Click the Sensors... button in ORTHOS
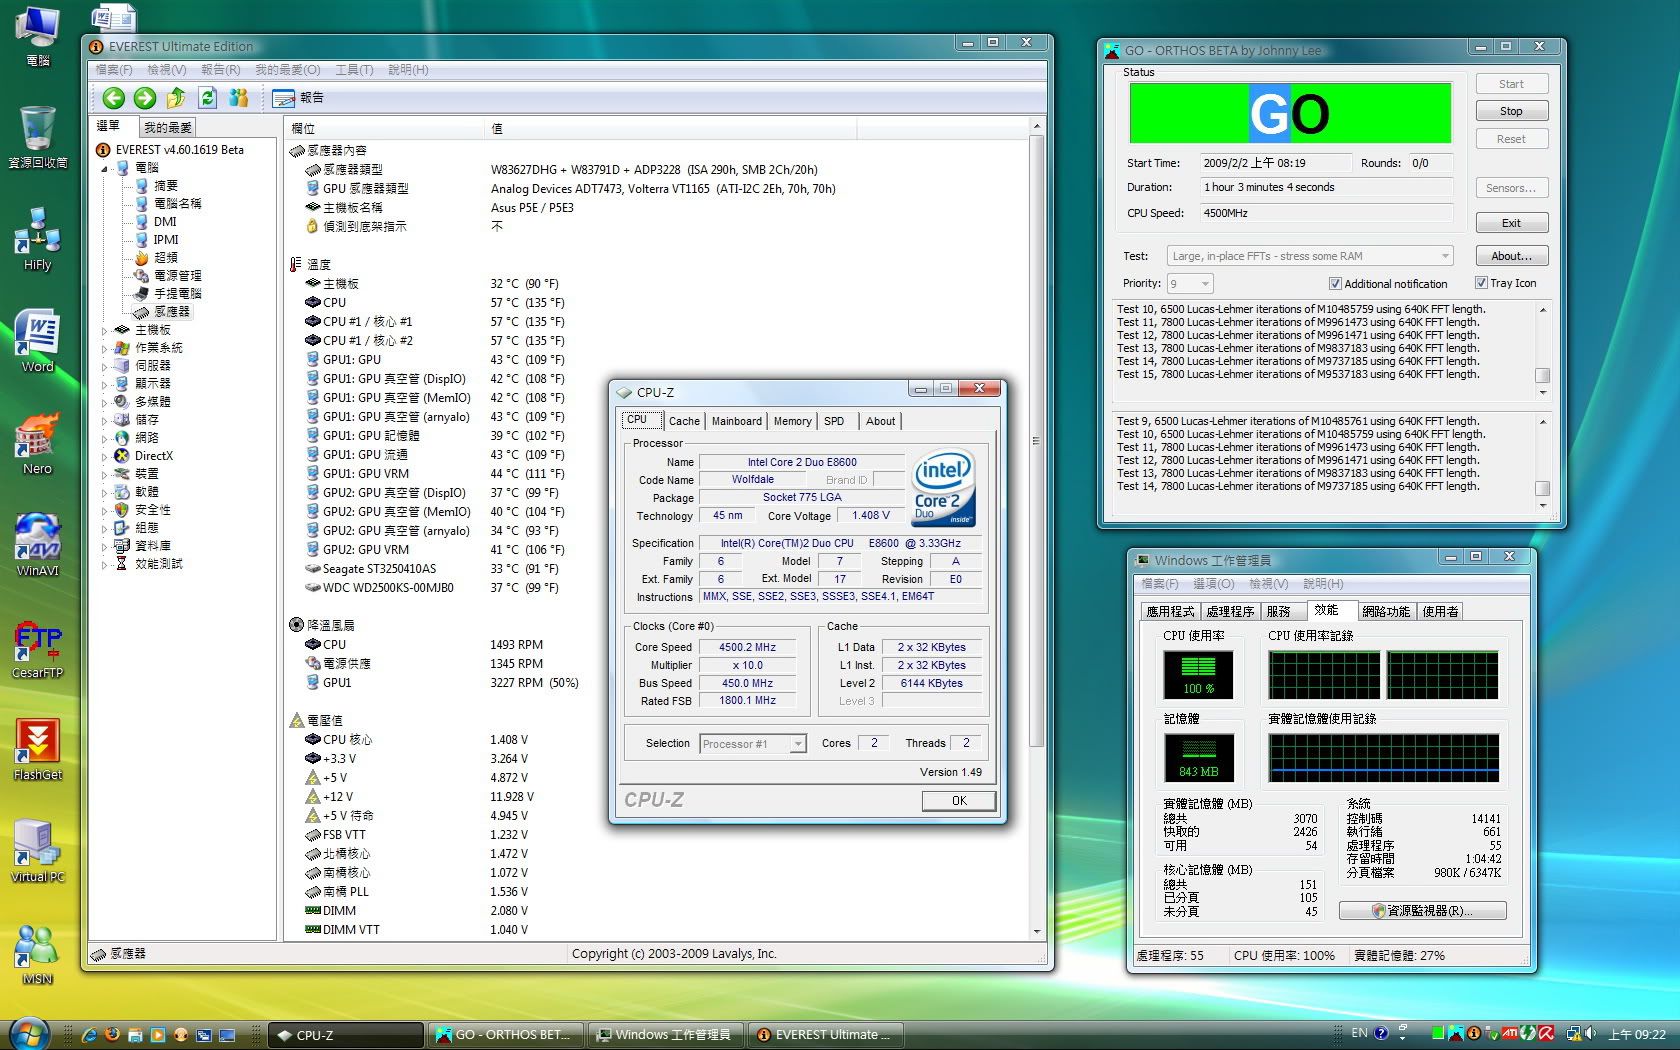Screen dimensions: 1680x1050 (1511, 188)
